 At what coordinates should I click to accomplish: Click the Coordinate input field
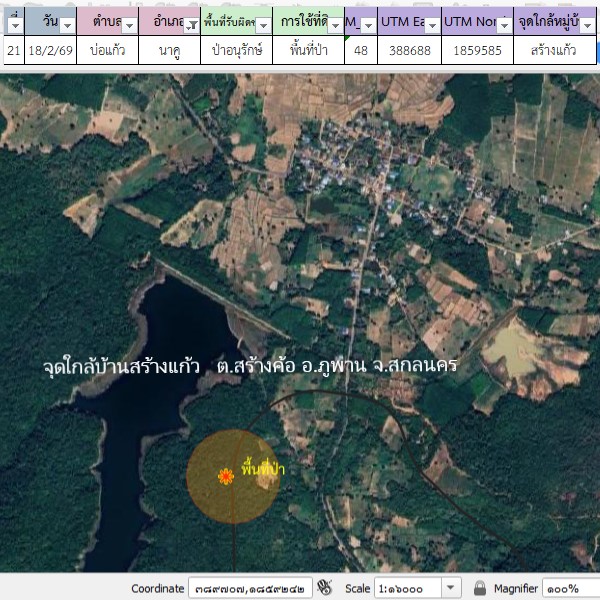click(x=250, y=588)
